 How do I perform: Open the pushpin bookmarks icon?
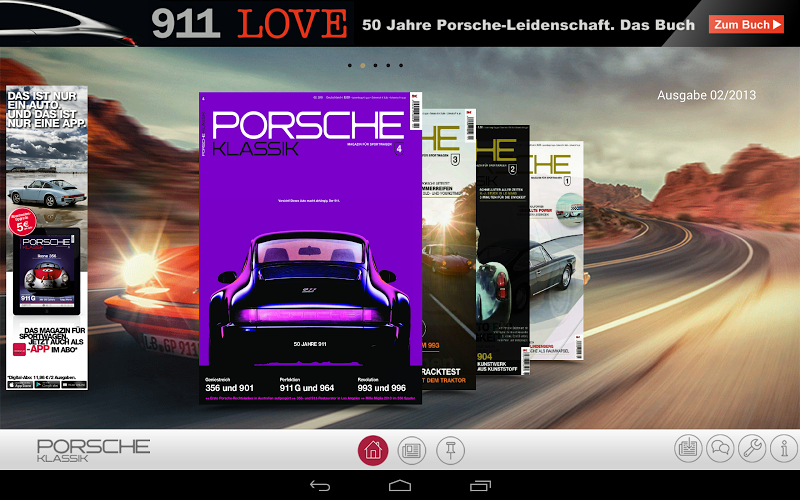[451, 451]
